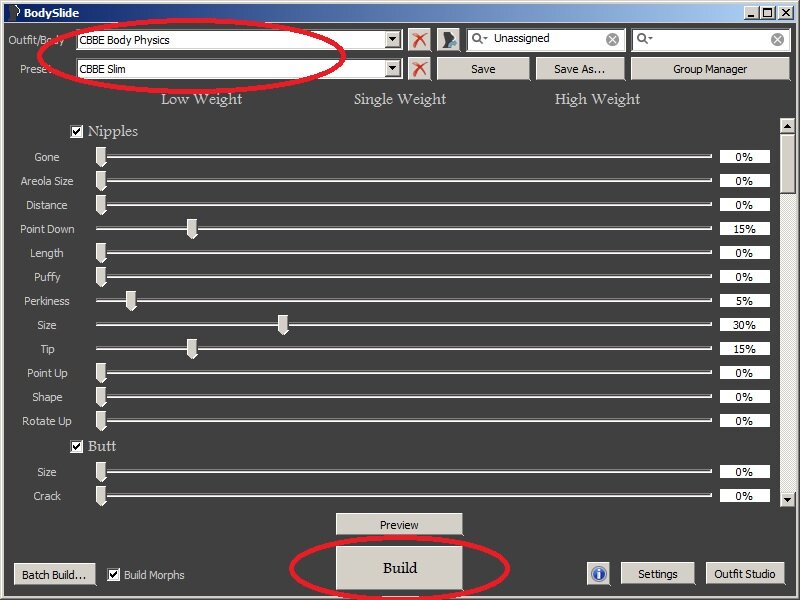Delete the selected preset via red X
The height and width of the screenshot is (600, 800).
click(419, 69)
